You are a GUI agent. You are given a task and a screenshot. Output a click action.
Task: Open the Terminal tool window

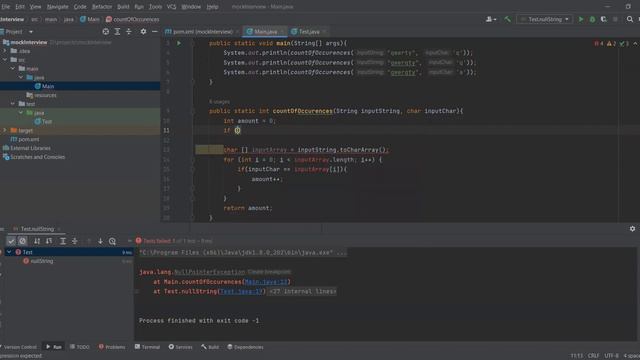tap(147, 347)
